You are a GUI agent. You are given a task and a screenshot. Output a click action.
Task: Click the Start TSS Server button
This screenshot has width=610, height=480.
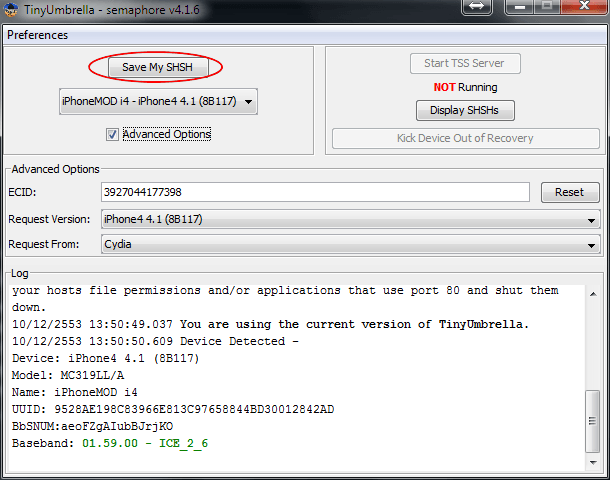pos(465,63)
